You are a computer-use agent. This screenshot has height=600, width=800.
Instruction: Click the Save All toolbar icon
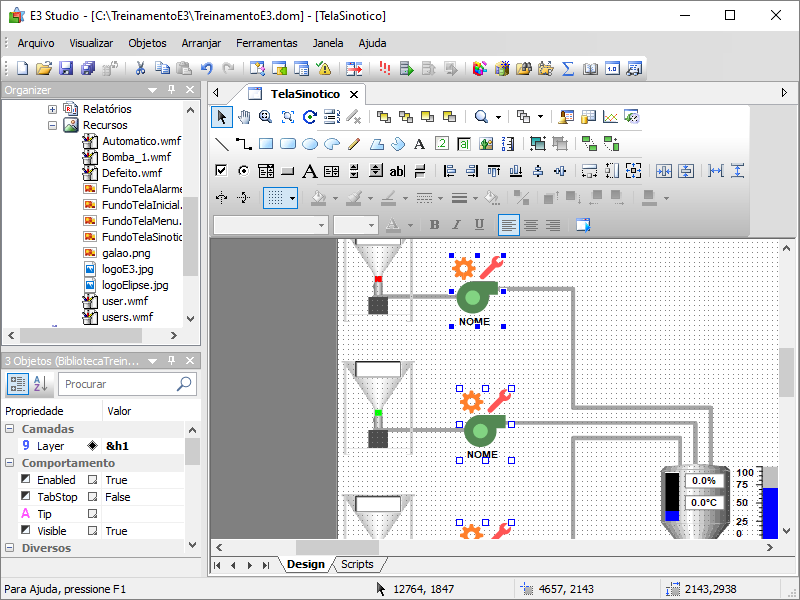(x=88, y=68)
